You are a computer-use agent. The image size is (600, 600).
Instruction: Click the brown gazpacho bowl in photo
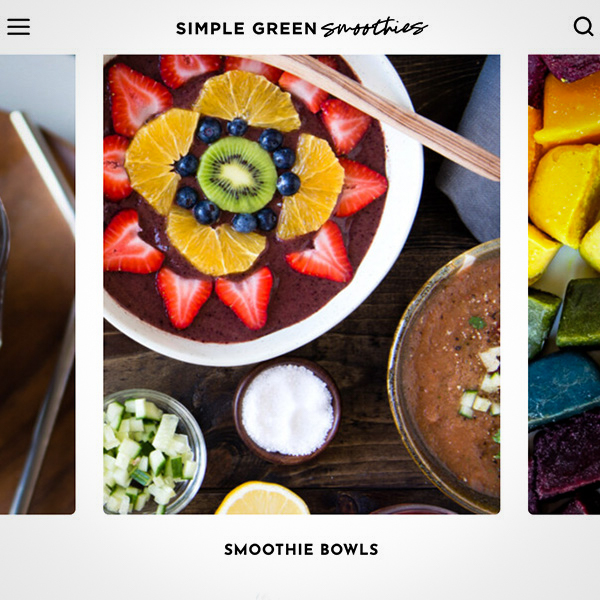tap(445, 377)
